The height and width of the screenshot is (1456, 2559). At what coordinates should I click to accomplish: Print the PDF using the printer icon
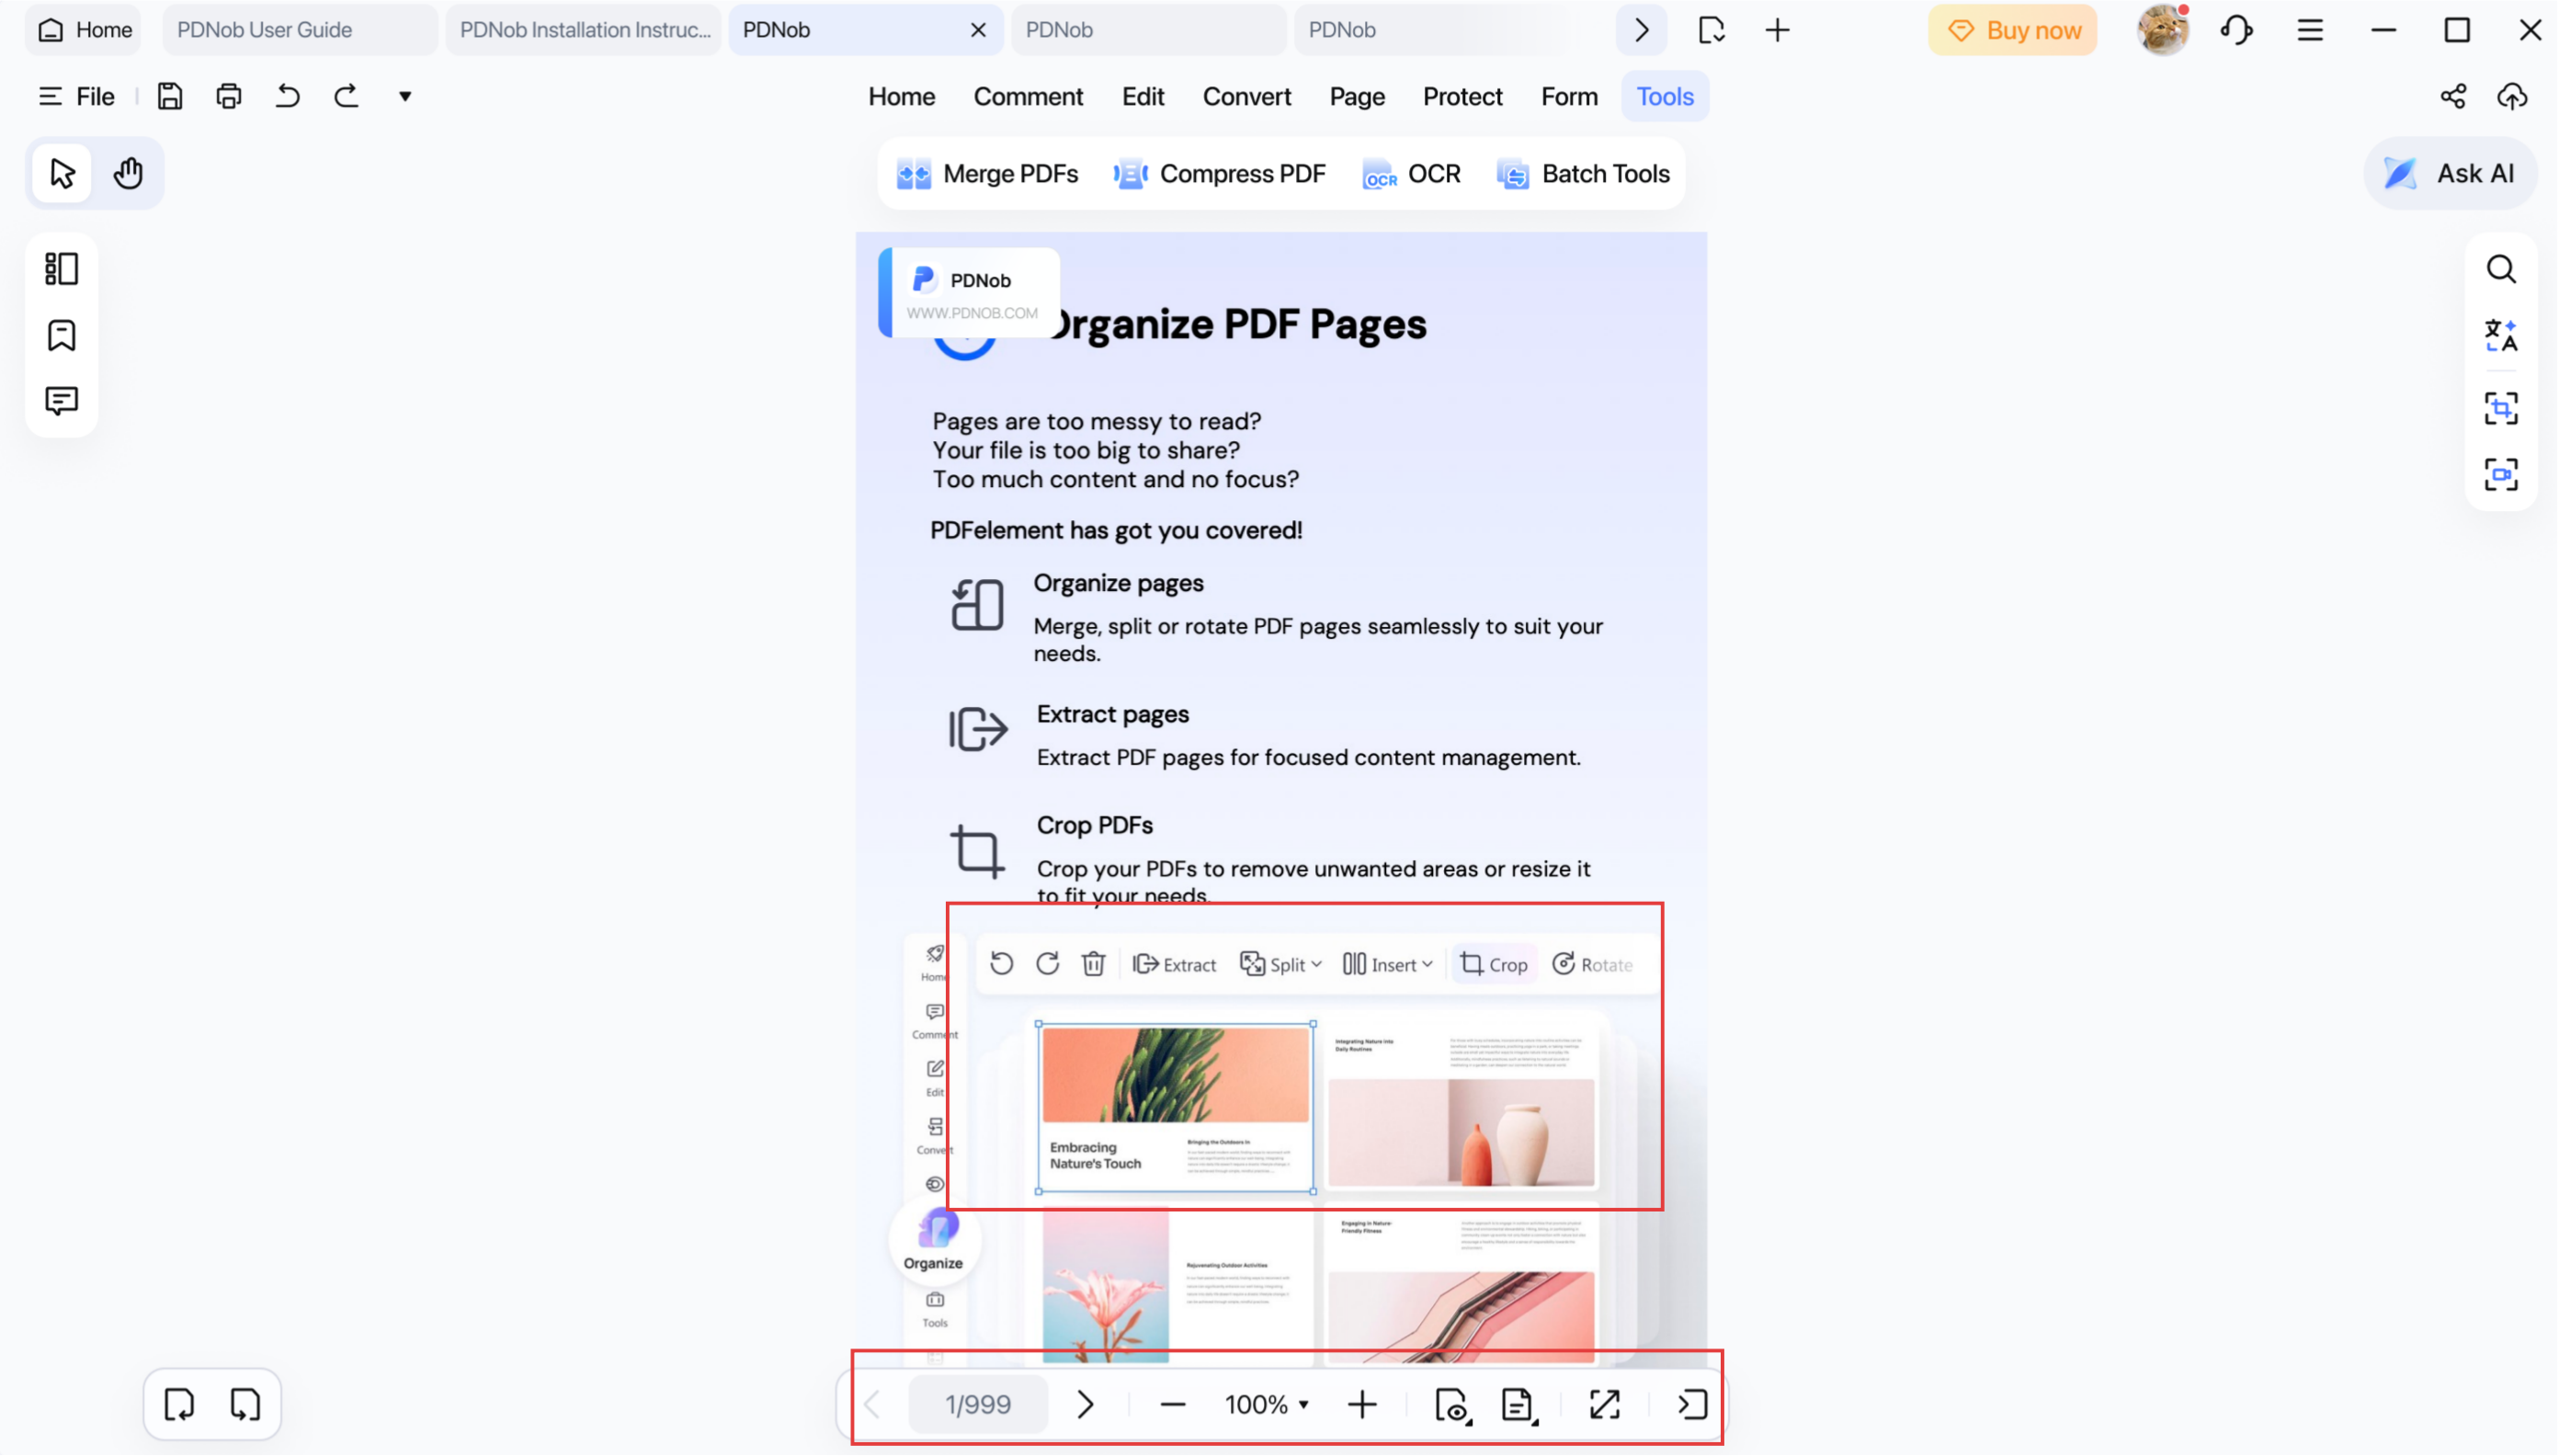coord(228,95)
